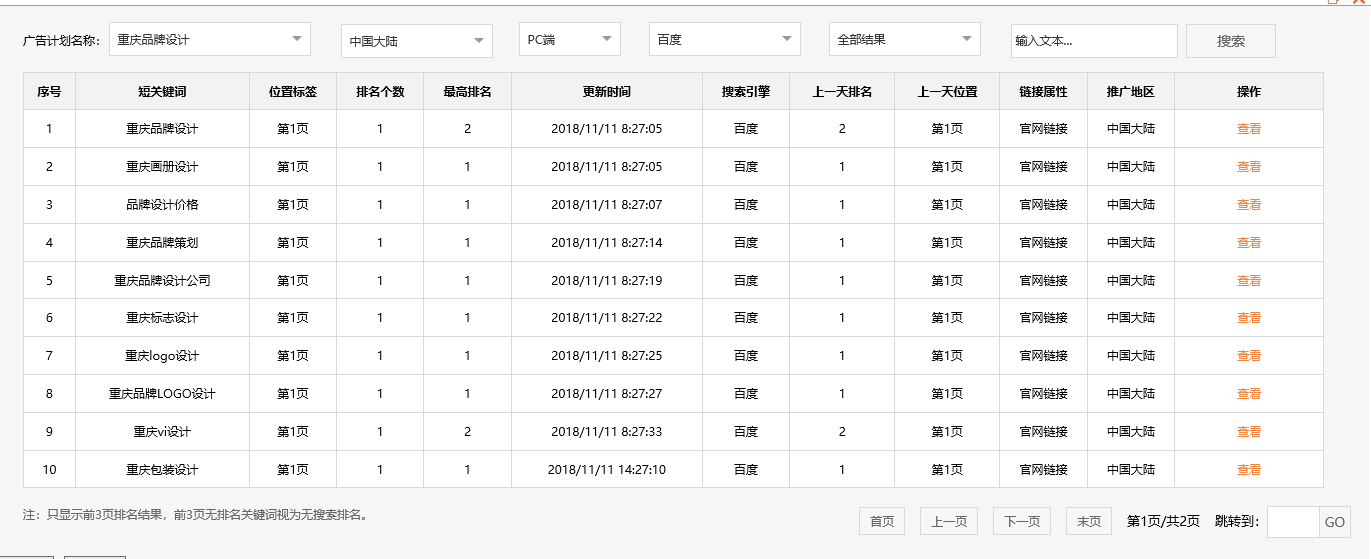The image size is (1371, 559).
Task: Click update time 2018/11/11 8:27:27
Action: point(607,394)
